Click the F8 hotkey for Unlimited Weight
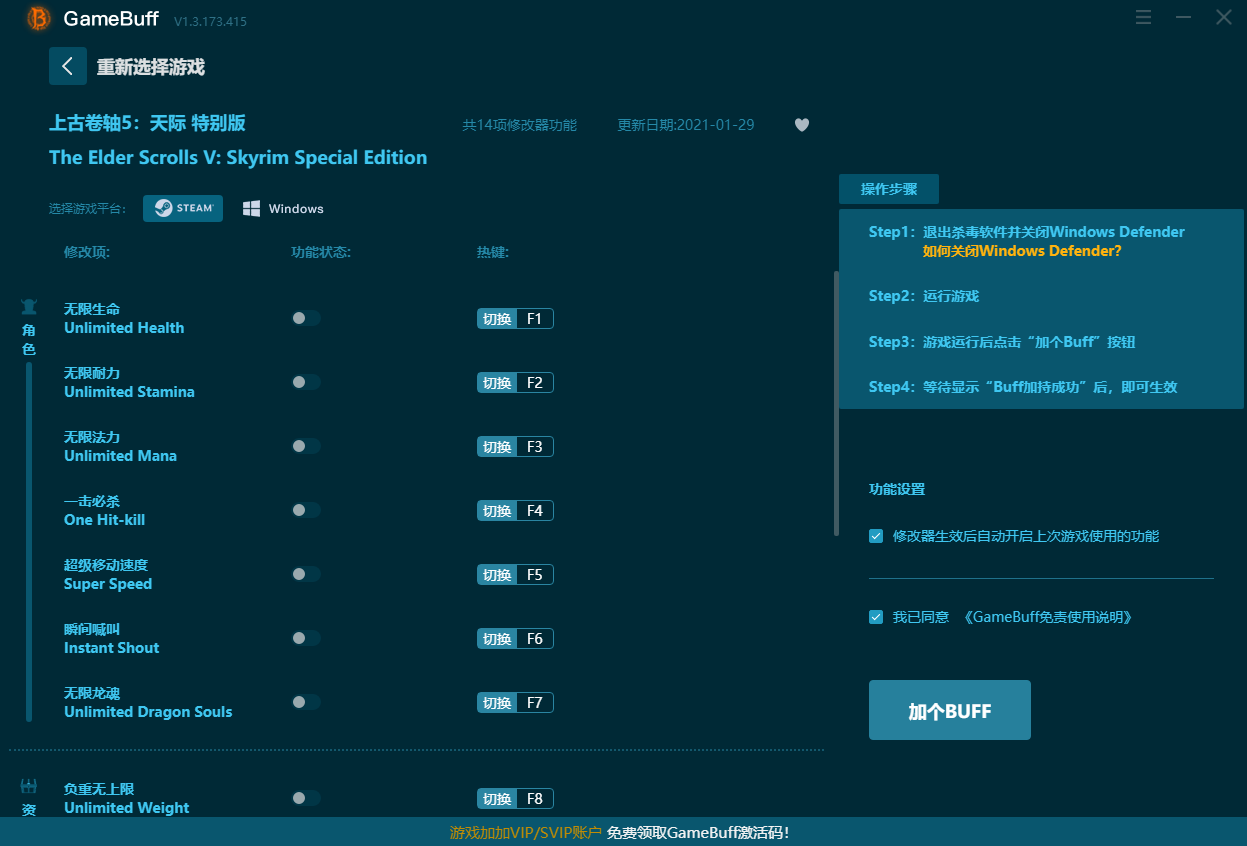1247x846 pixels. (515, 799)
